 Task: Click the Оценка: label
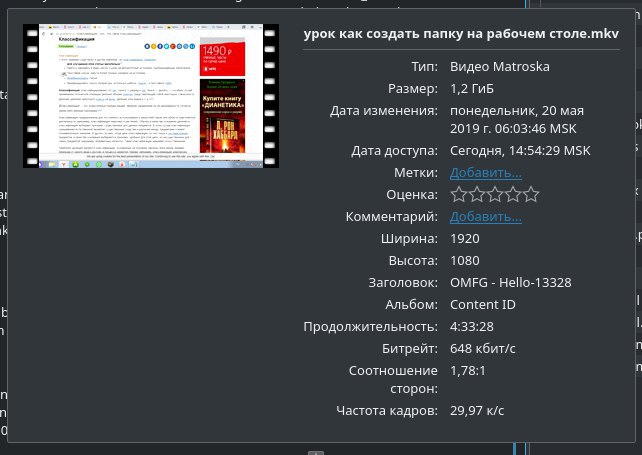412,195
